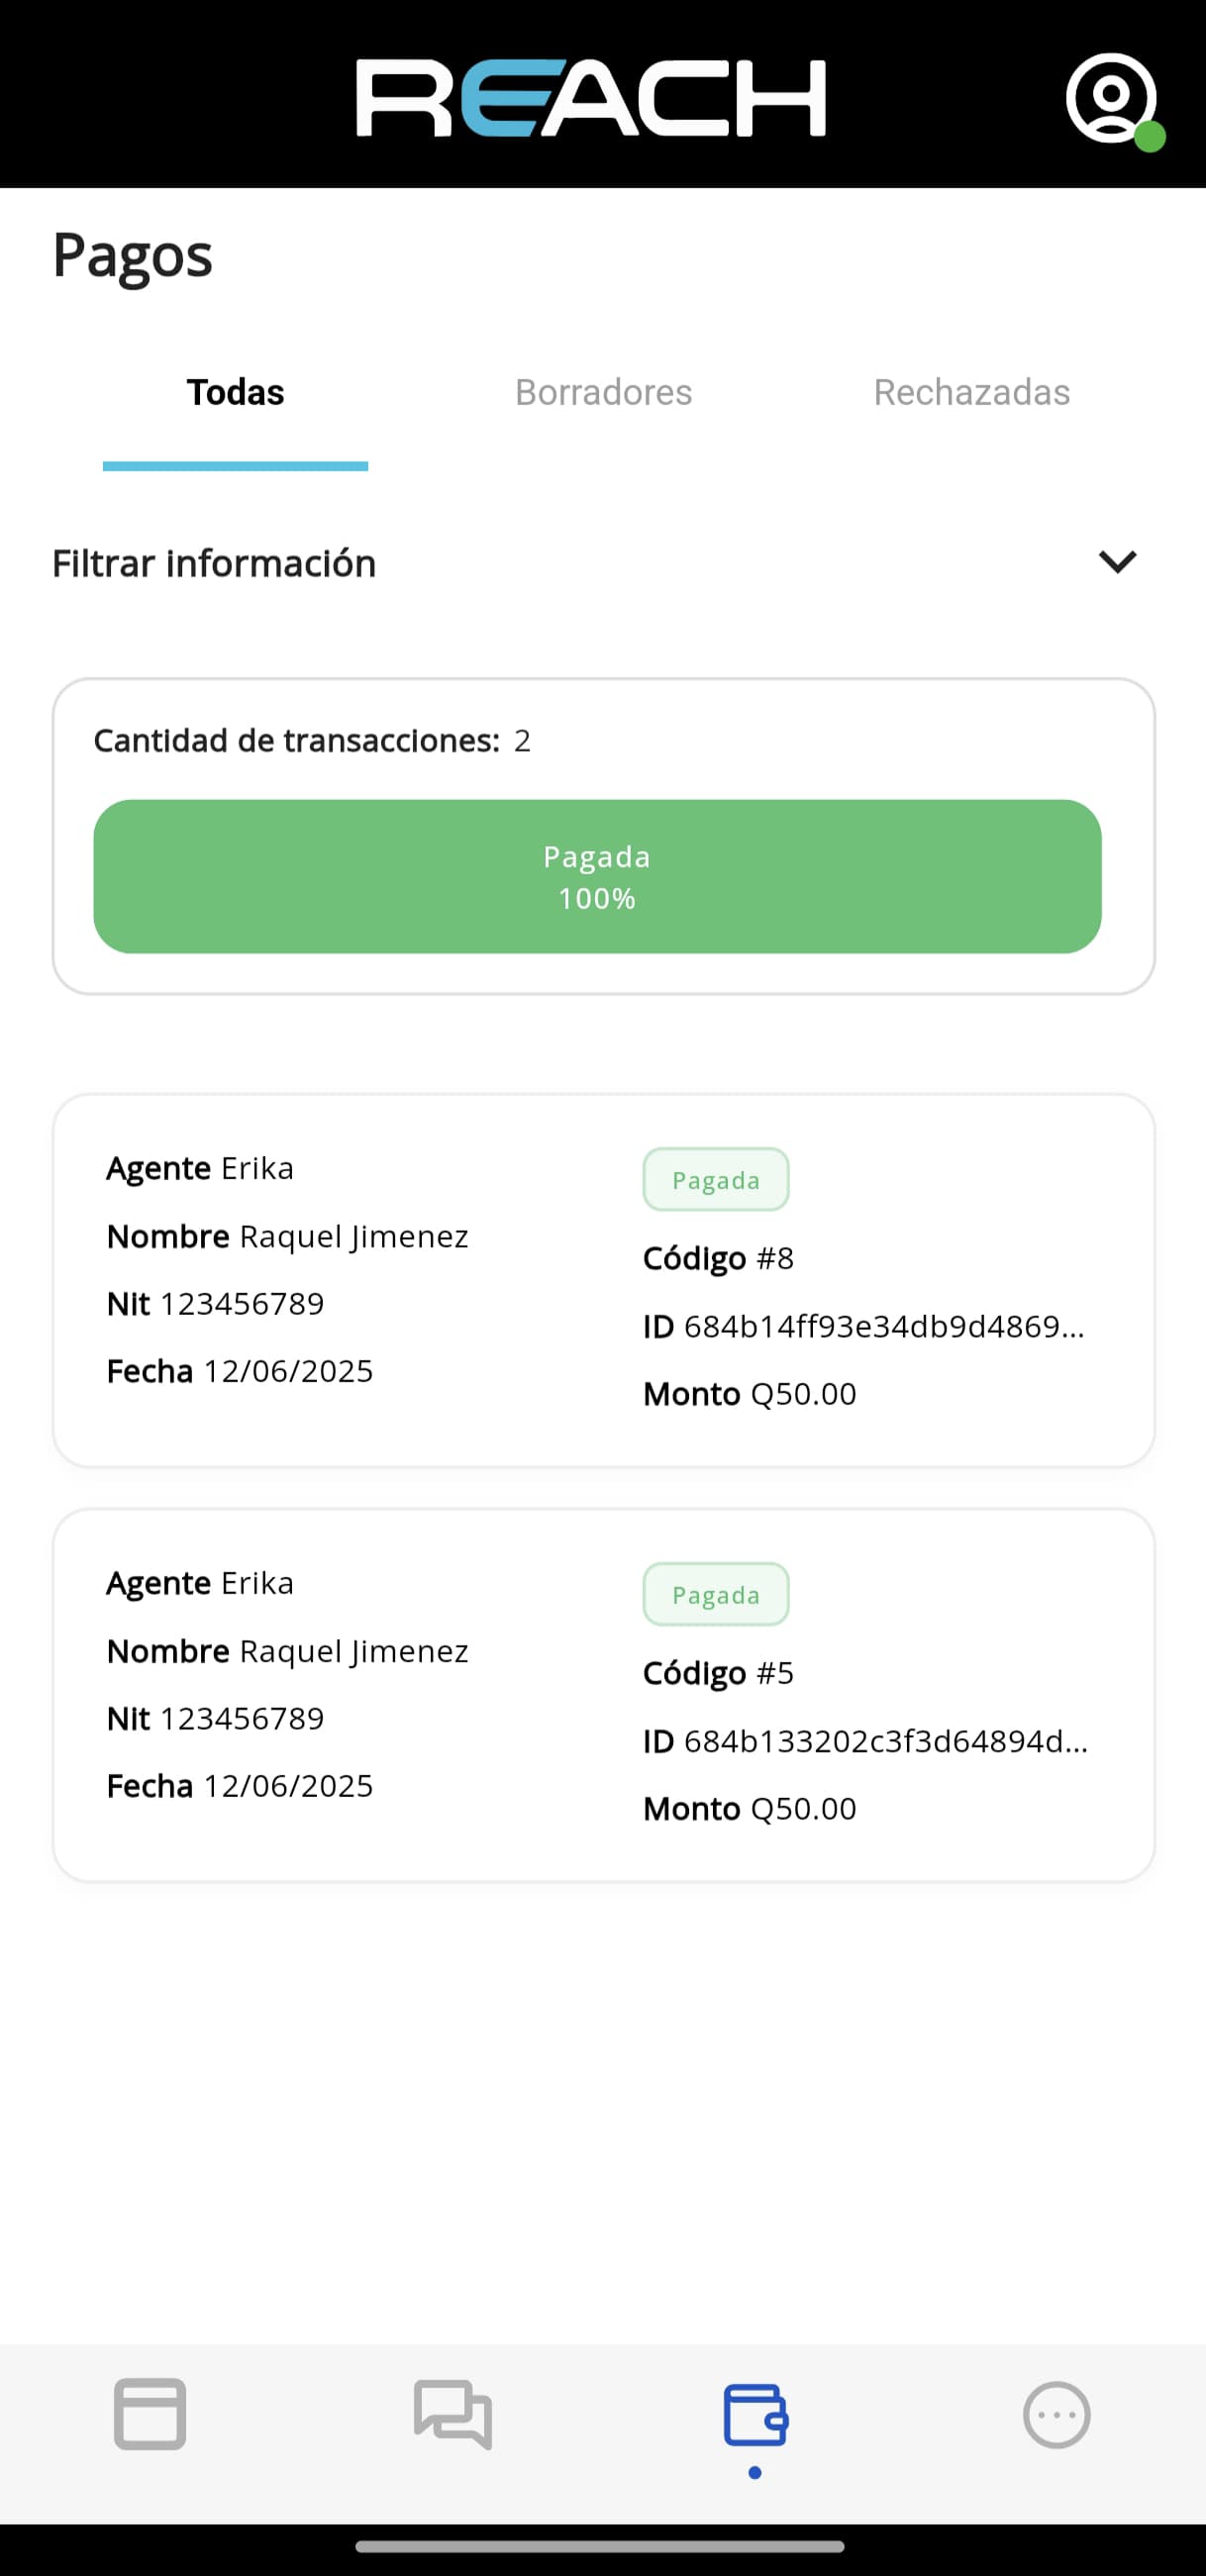Select the wallet payments icon
Viewport: 1206px width, 2576px height.
(755, 2415)
